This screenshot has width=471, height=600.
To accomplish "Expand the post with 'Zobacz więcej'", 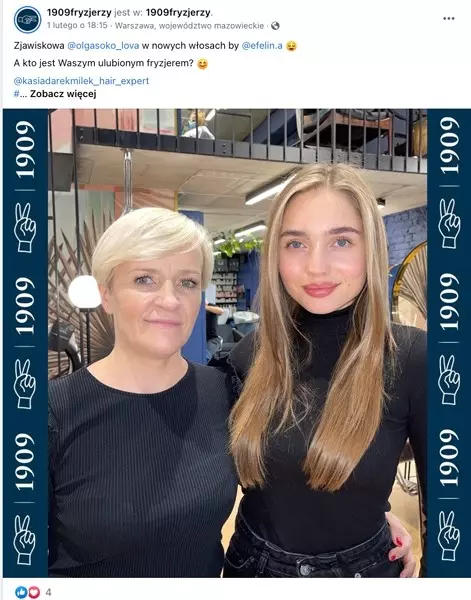I will (x=63, y=94).
